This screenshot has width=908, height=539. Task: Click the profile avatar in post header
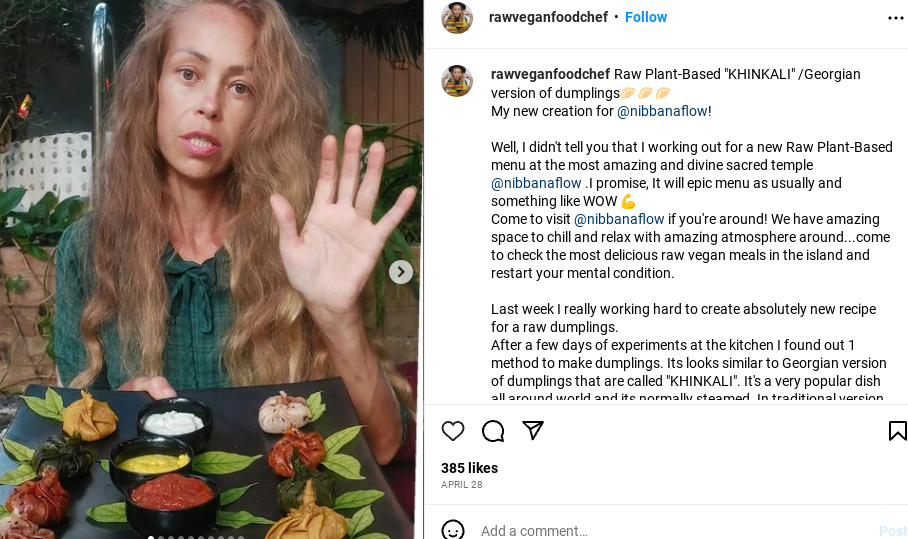[x=457, y=18]
